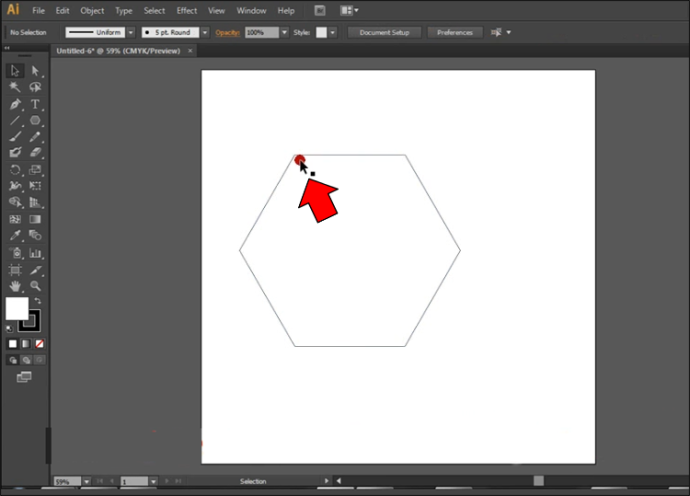This screenshot has width=690, height=496.
Task: Activate the Type tool
Action: [x=35, y=104]
